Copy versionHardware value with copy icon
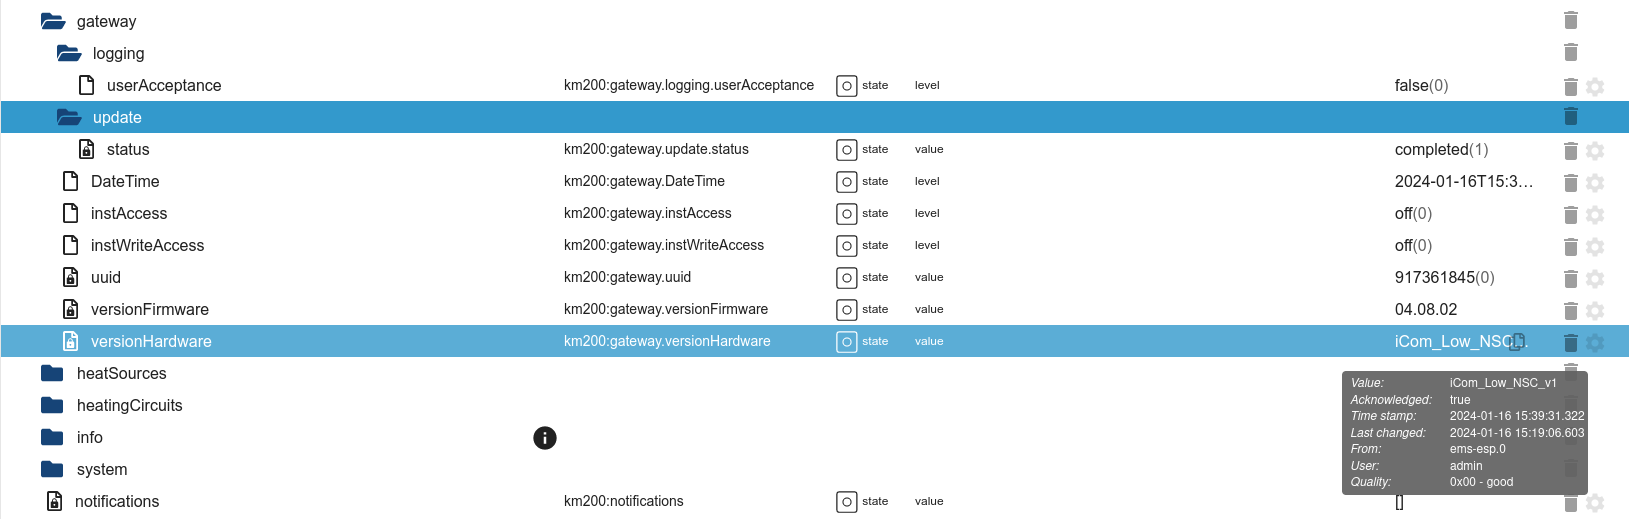This screenshot has width=1629, height=519. click(x=1517, y=342)
